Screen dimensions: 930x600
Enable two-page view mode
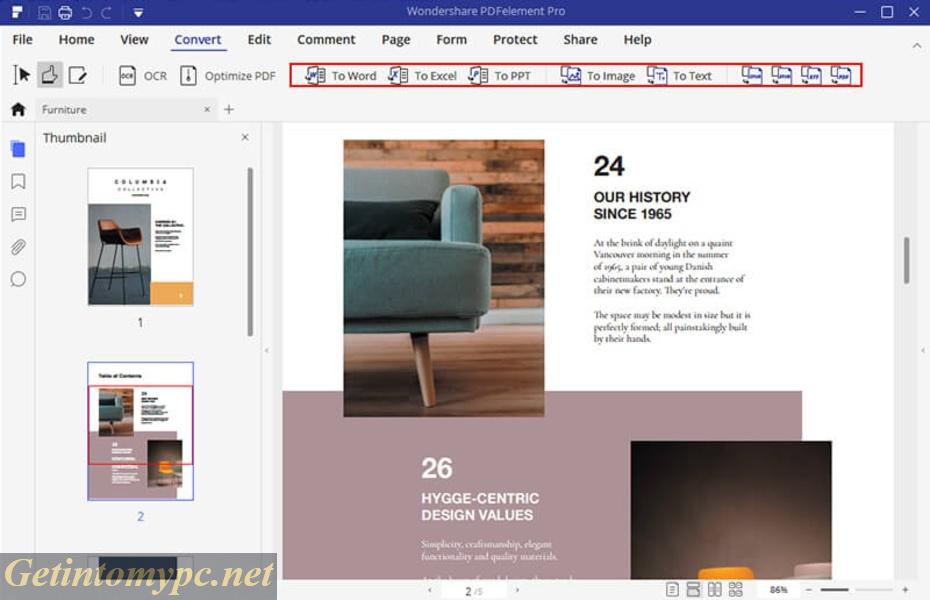coord(716,589)
